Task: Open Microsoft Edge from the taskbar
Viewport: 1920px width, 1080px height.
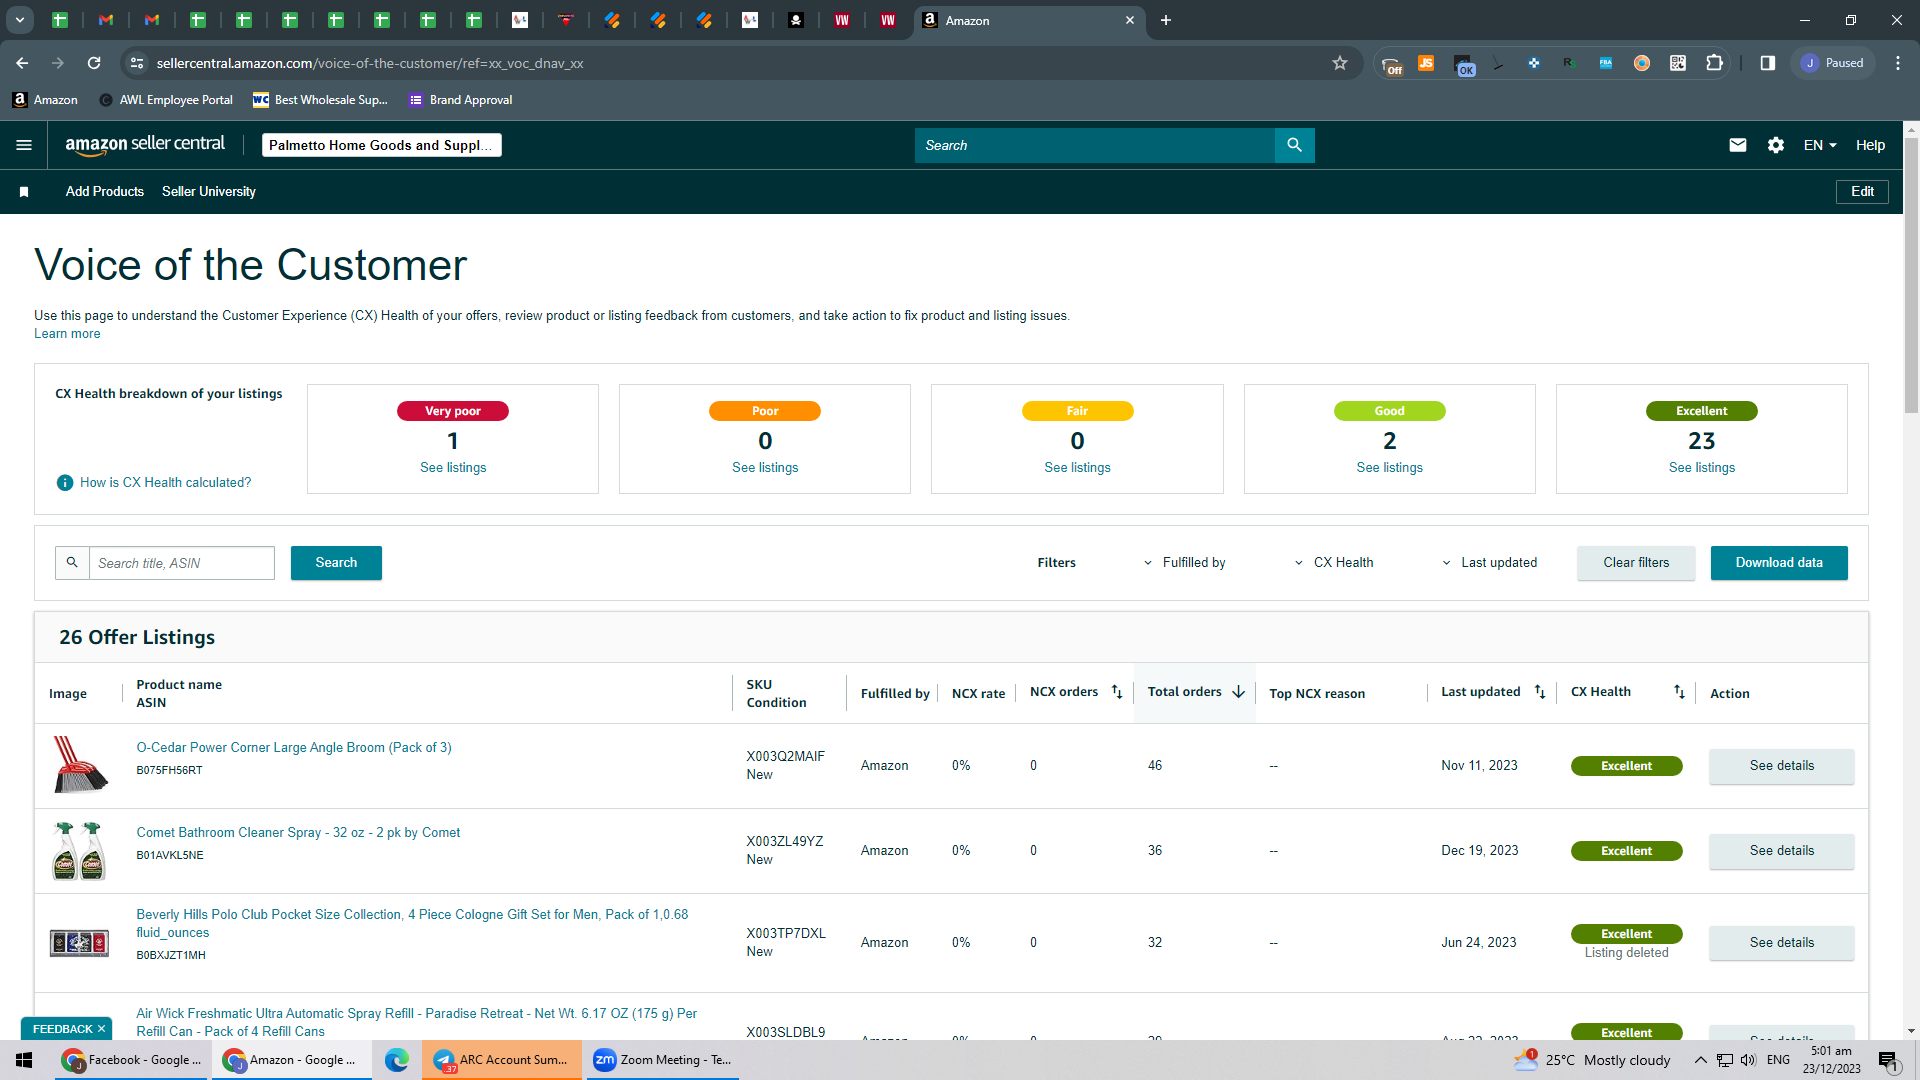Action: click(x=397, y=1060)
